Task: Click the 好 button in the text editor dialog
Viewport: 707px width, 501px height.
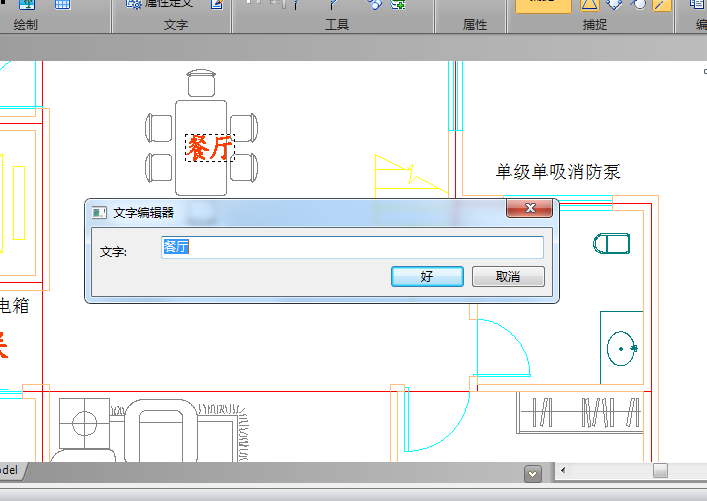Action: pos(427,276)
